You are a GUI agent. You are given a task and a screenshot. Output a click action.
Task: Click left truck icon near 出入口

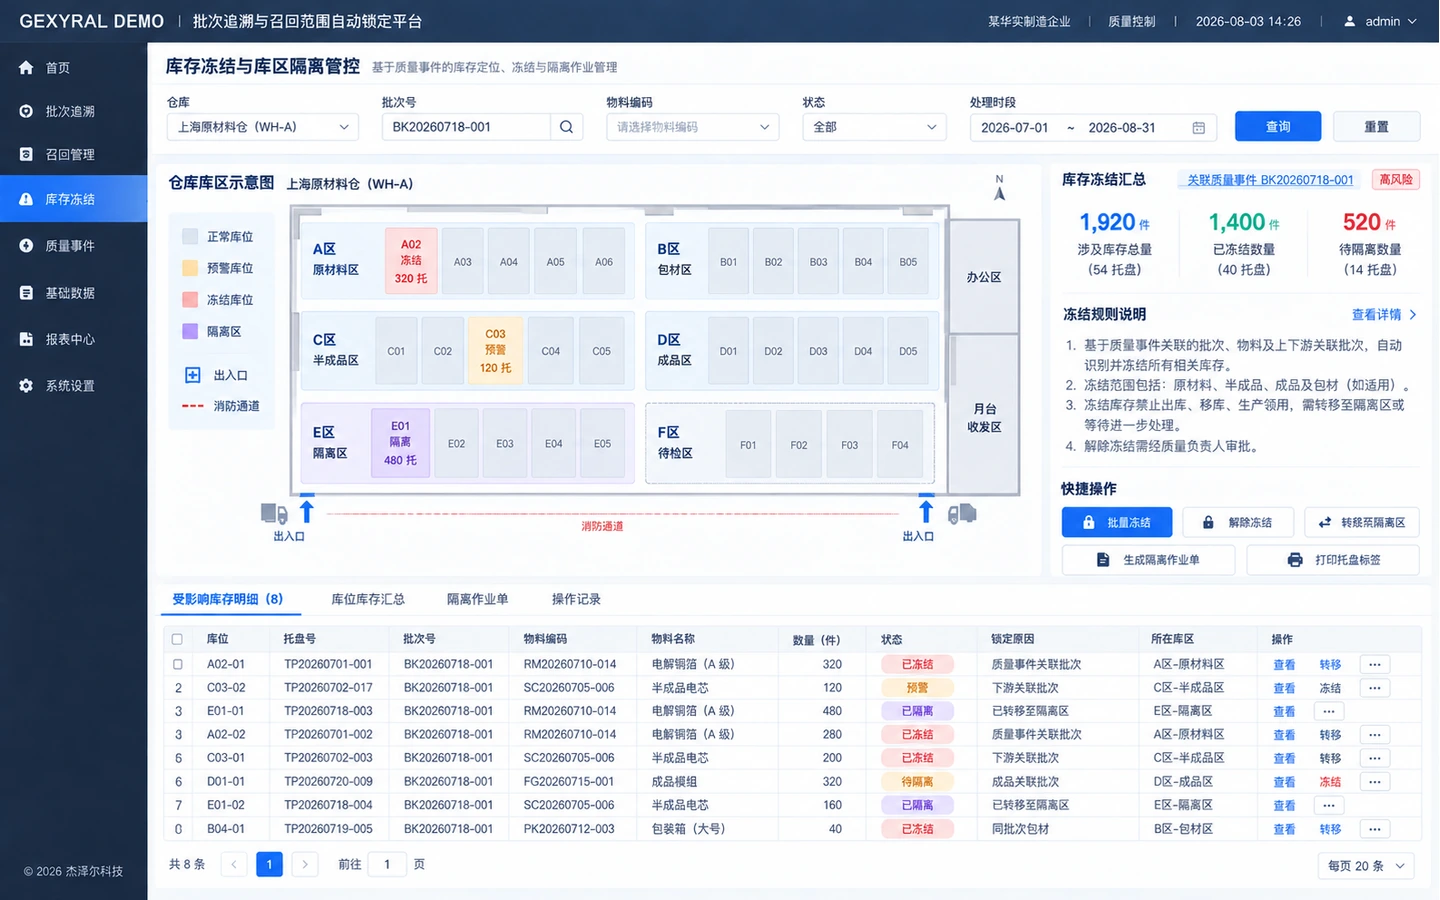(x=274, y=514)
